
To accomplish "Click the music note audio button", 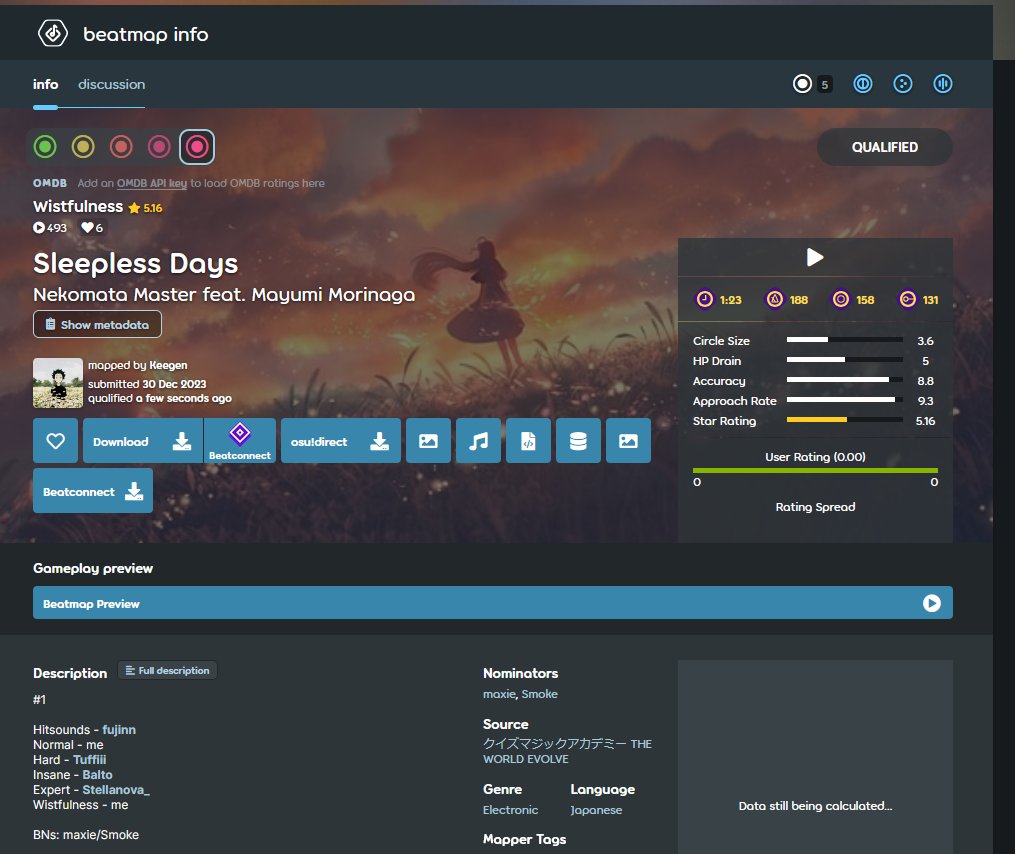I will pyautogui.click(x=478, y=441).
